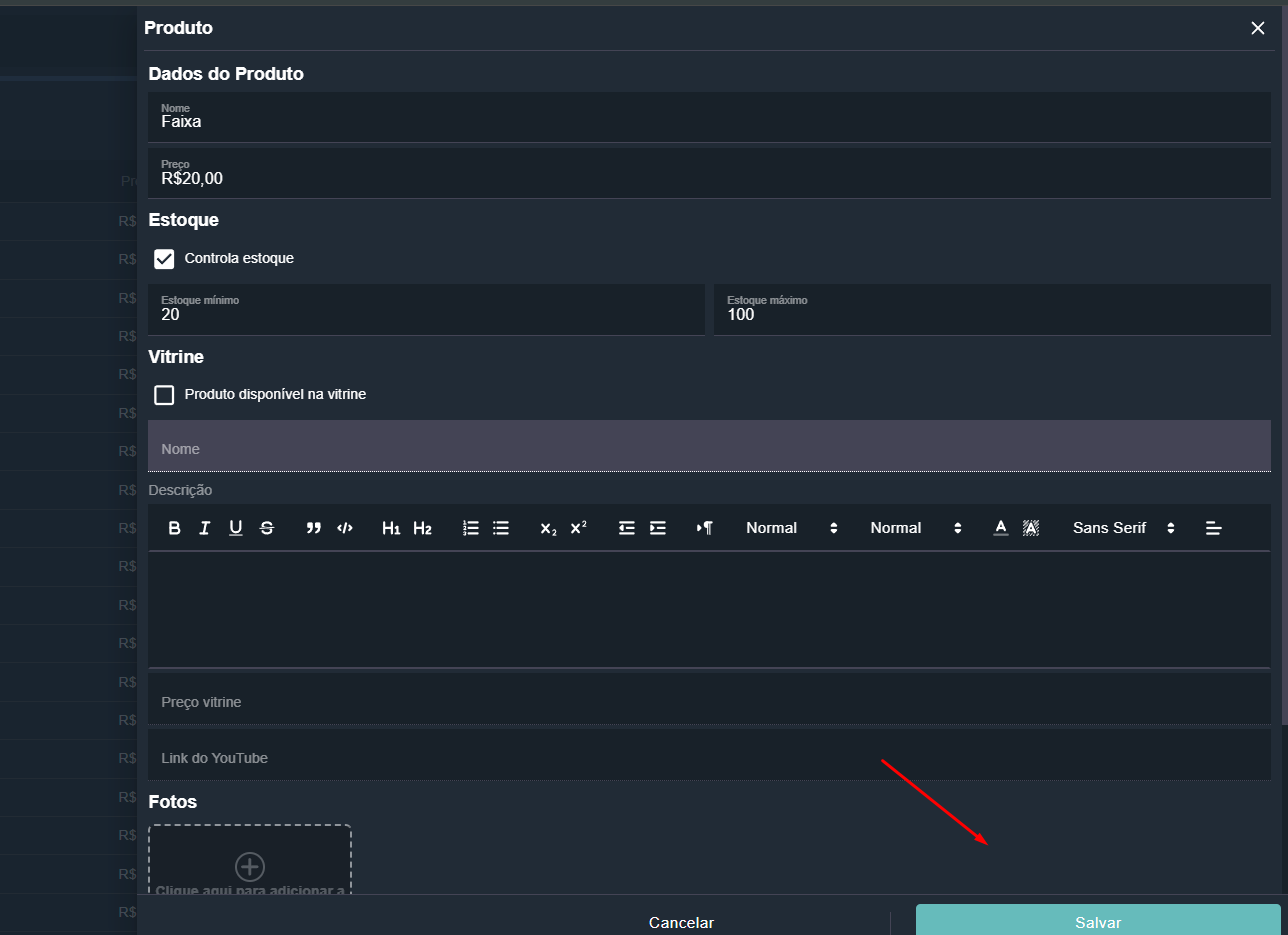
Task: Edit the Preço field R$20,00
Action: tap(709, 173)
